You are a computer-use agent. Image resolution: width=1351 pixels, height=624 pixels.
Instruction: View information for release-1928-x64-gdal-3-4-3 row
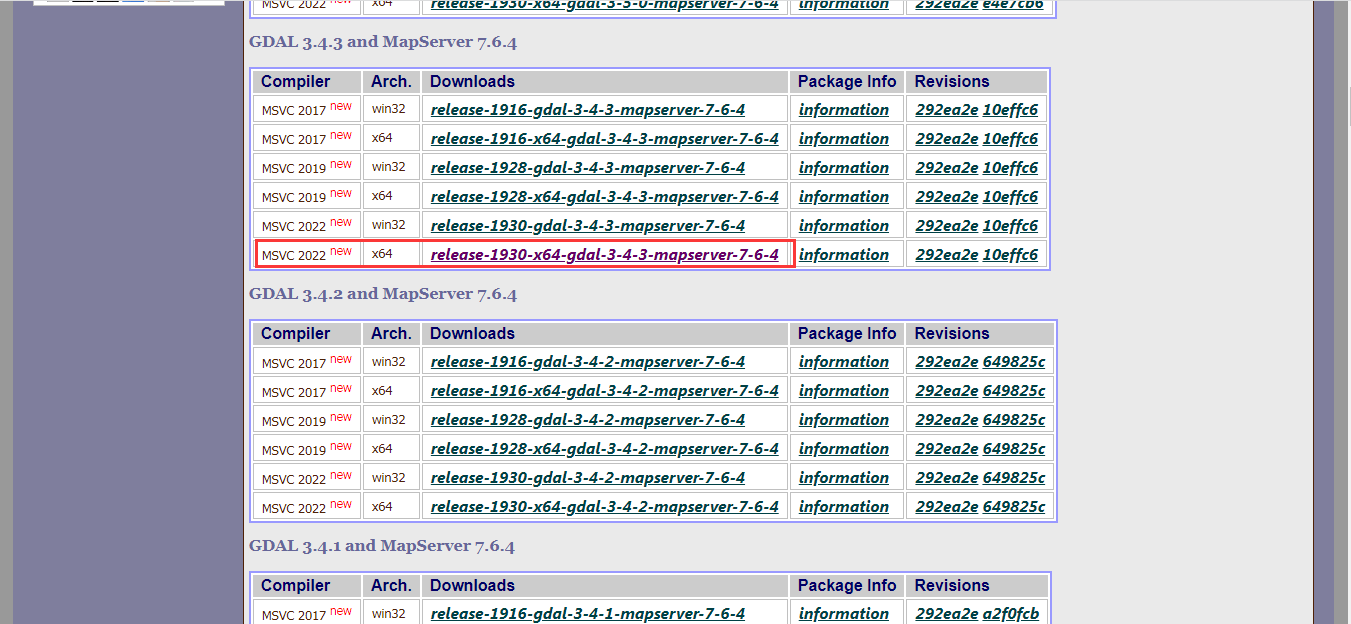[x=844, y=197]
